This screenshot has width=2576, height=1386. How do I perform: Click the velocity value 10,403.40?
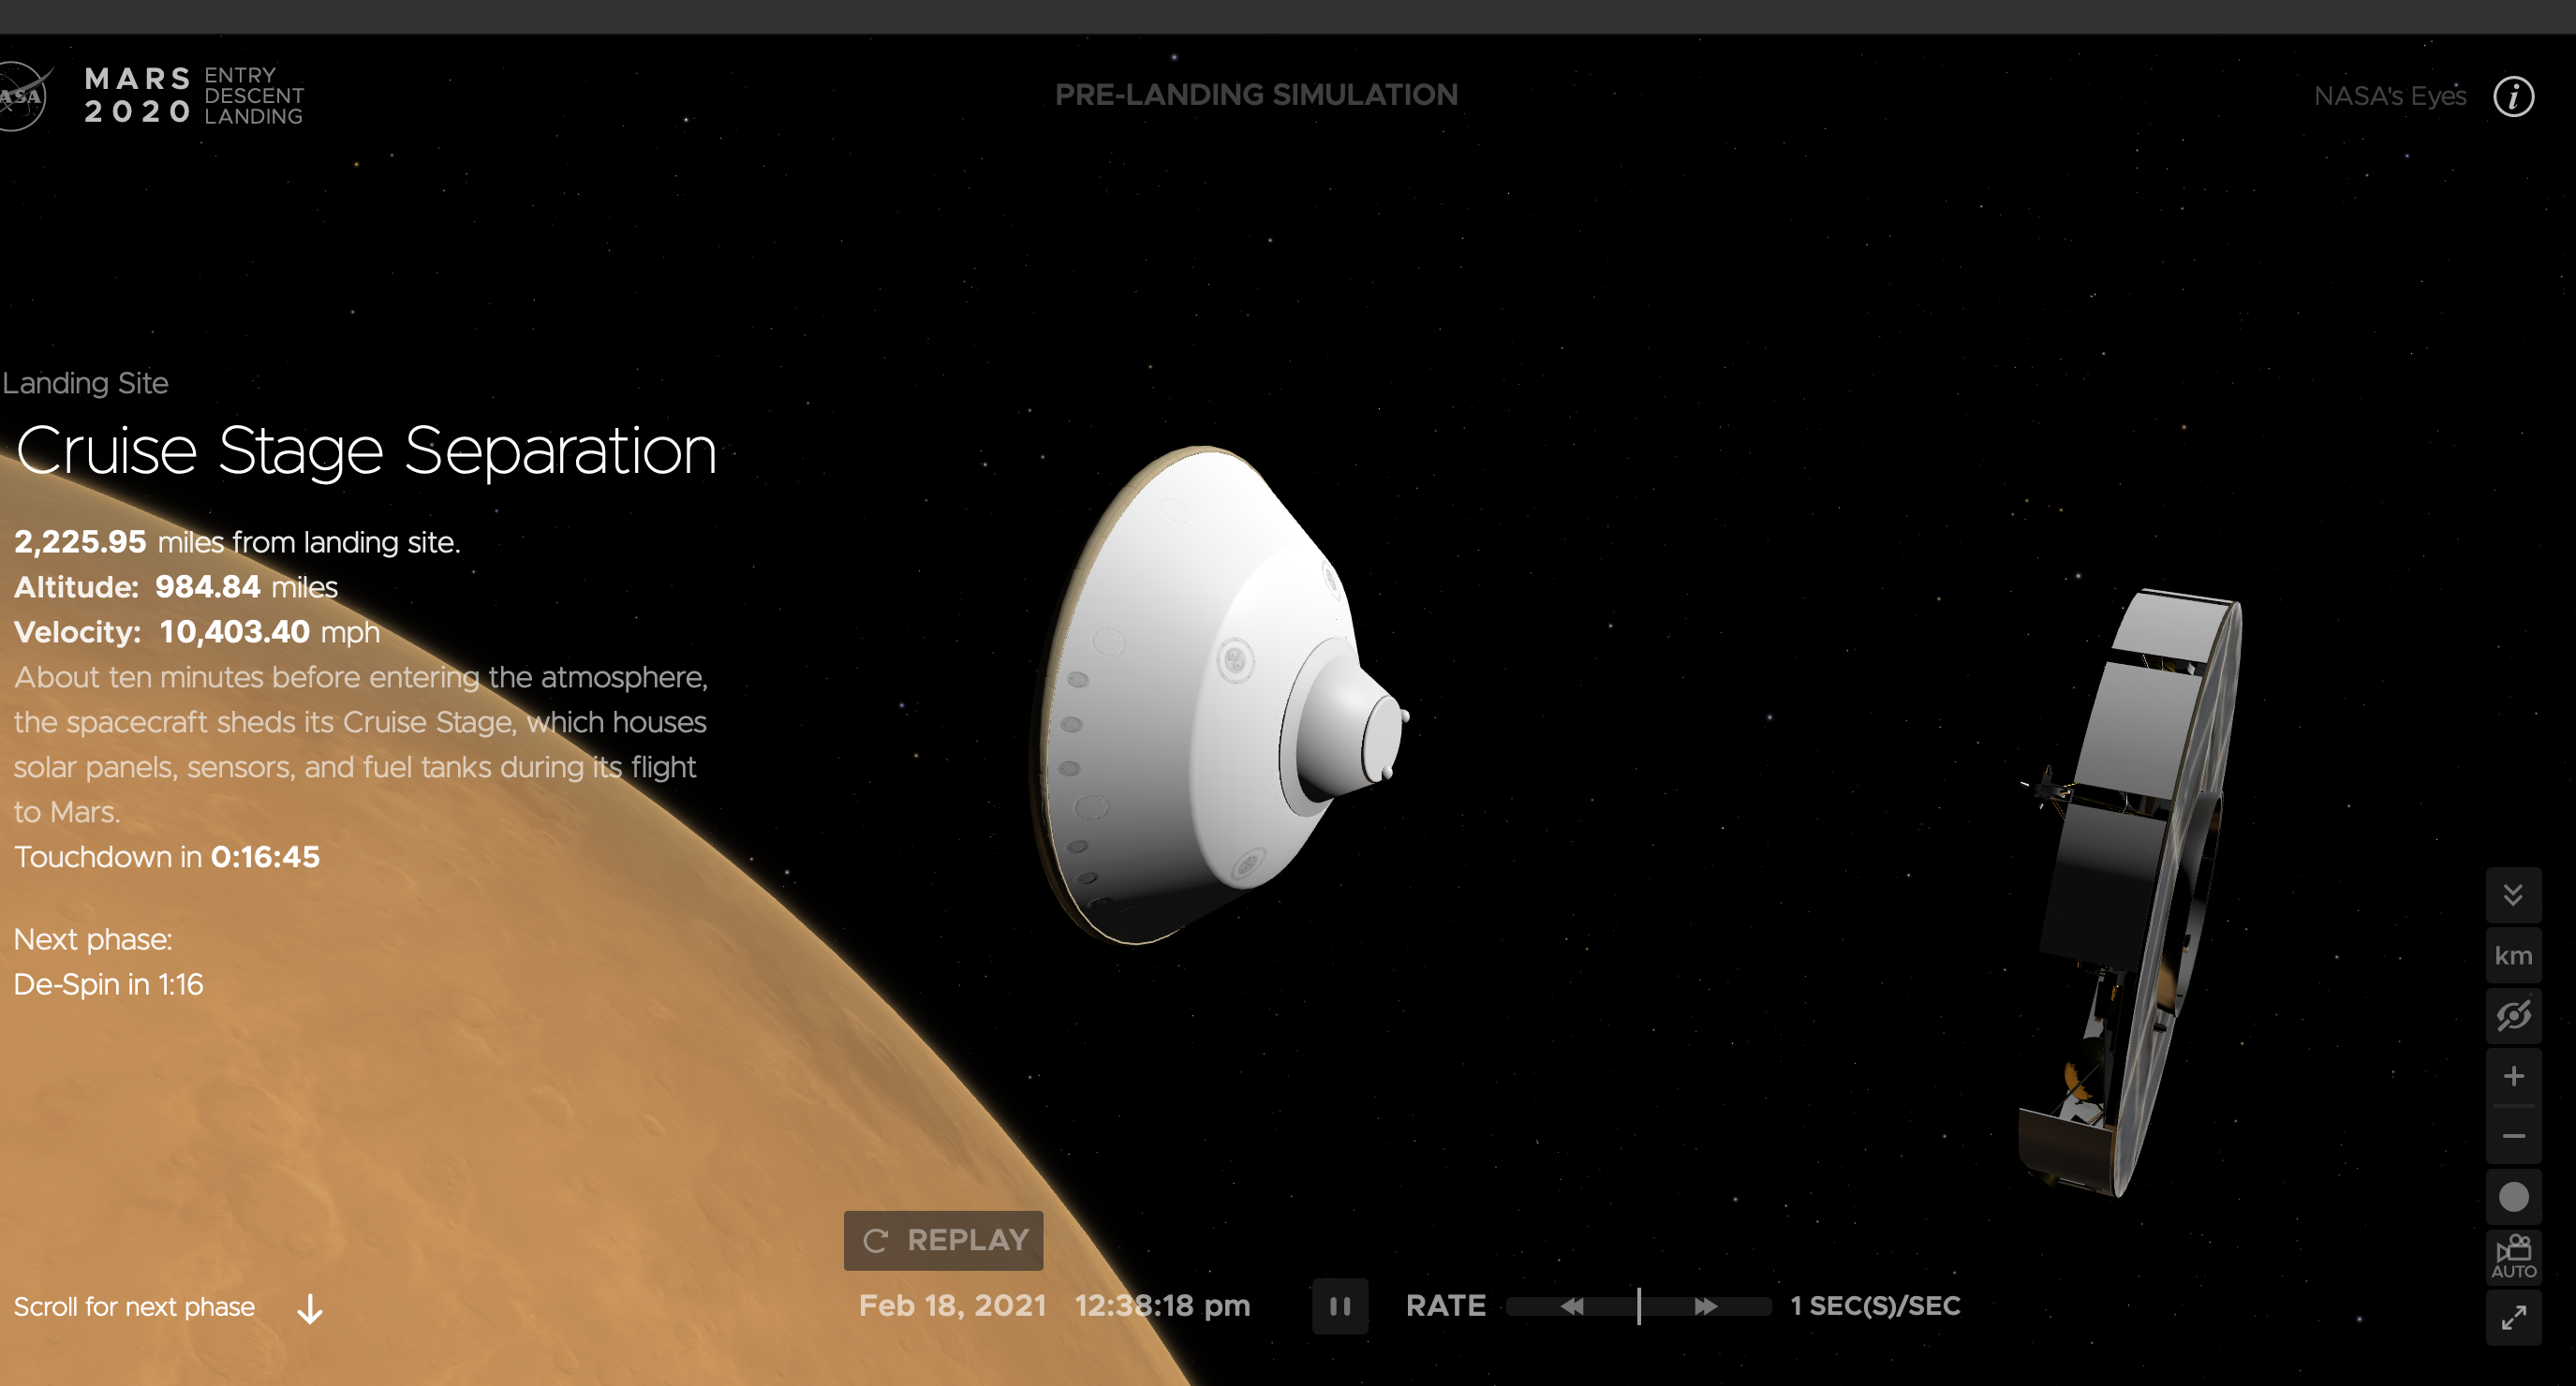pos(234,632)
